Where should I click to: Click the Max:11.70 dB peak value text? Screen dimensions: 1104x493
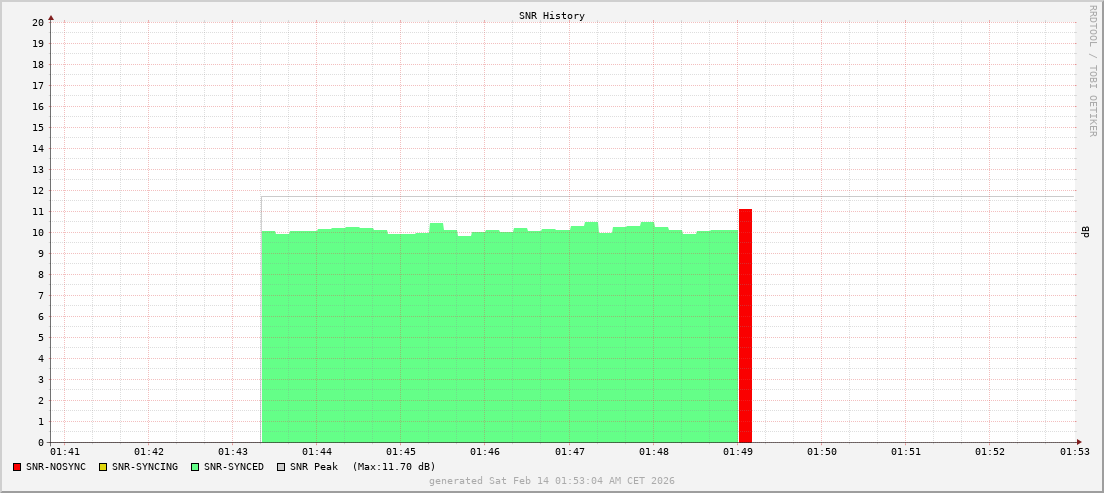(x=394, y=467)
